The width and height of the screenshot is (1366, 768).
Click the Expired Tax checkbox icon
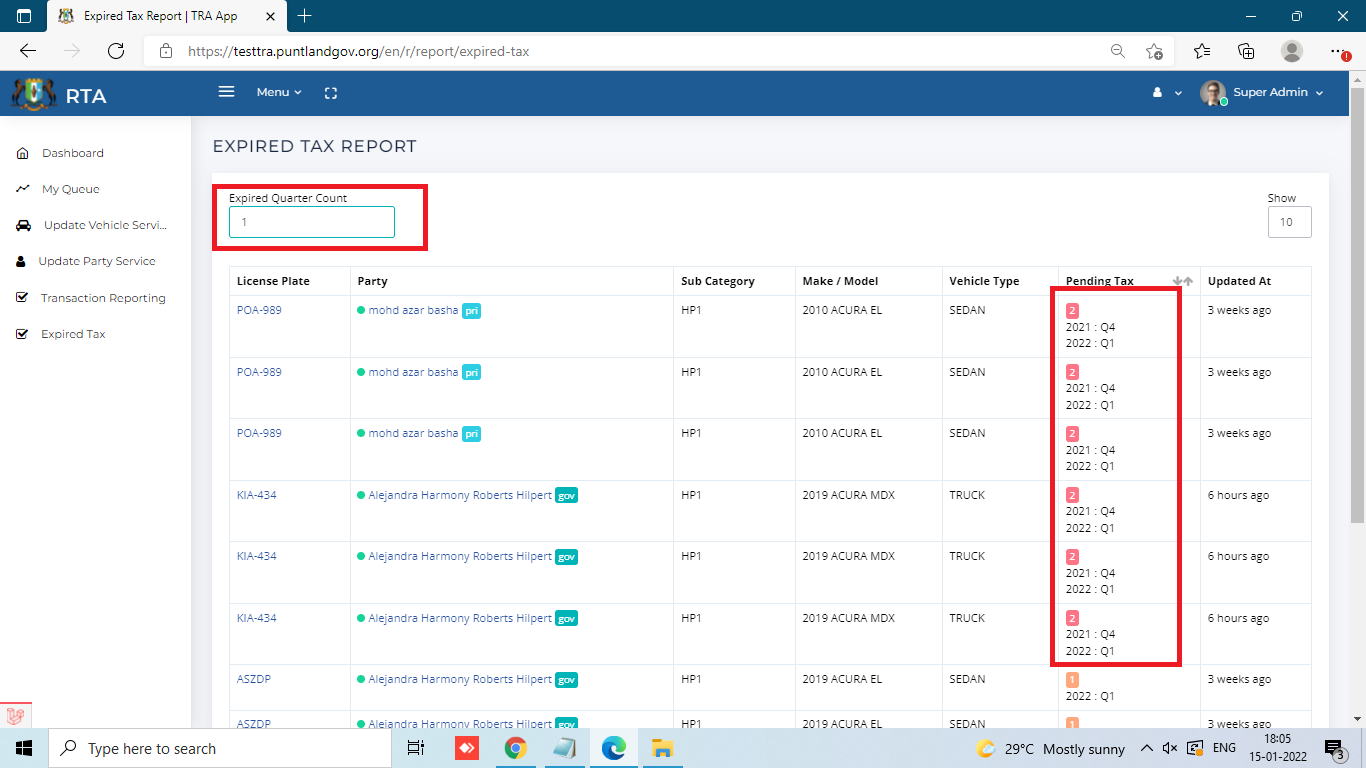pyautogui.click(x=22, y=334)
